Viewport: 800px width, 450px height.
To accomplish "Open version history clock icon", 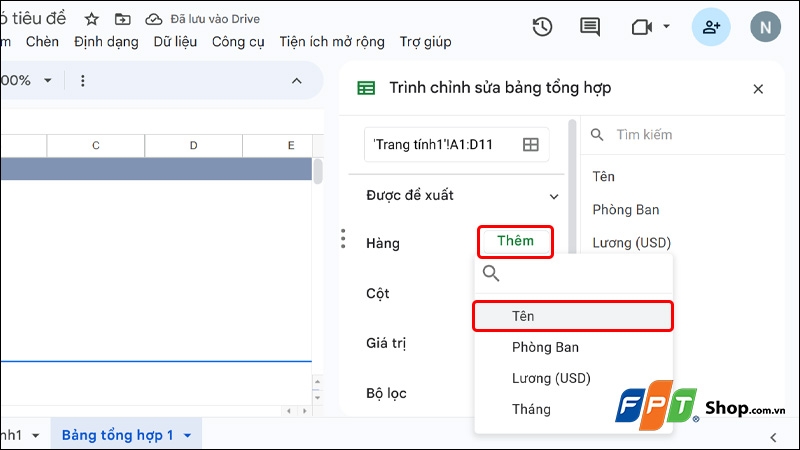I will (x=542, y=27).
